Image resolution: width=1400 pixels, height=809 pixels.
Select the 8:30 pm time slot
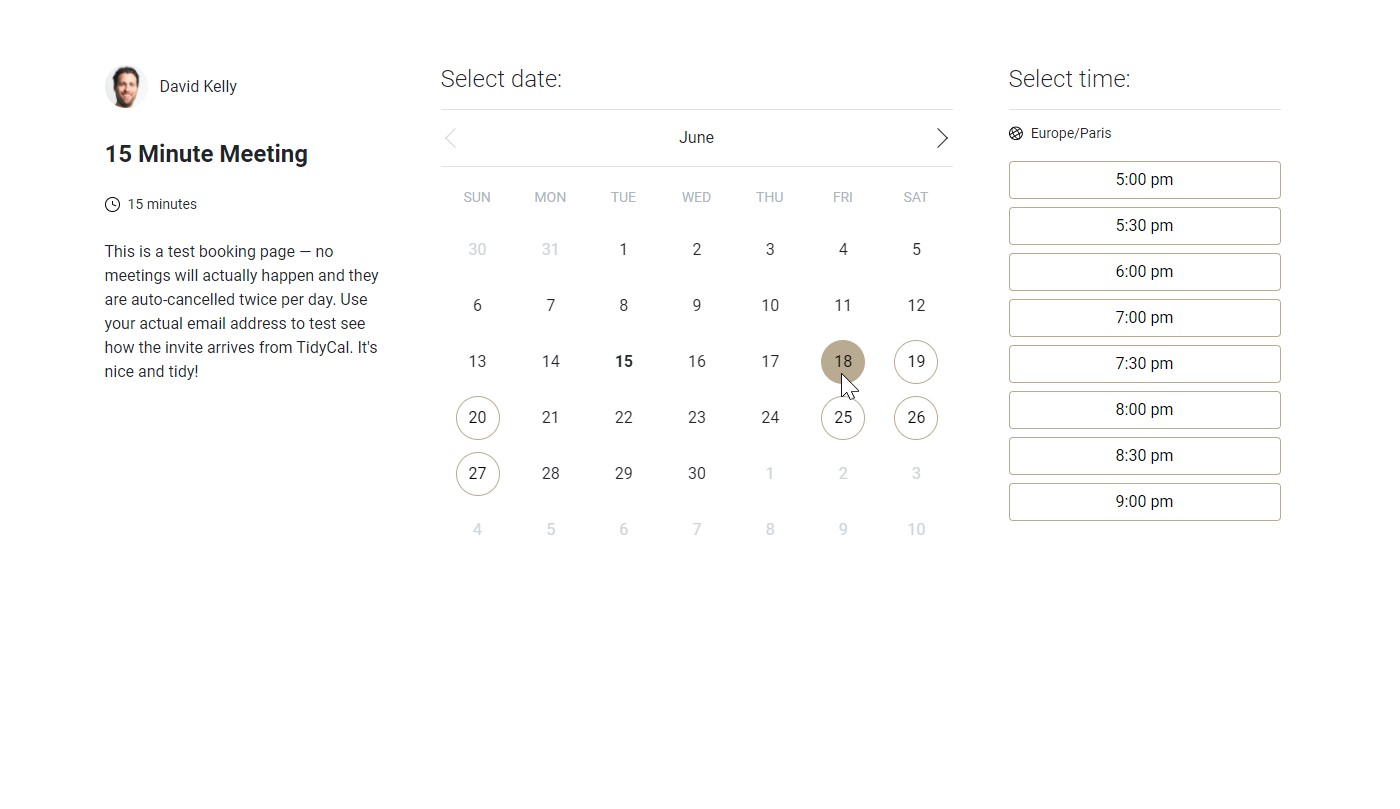1144,456
